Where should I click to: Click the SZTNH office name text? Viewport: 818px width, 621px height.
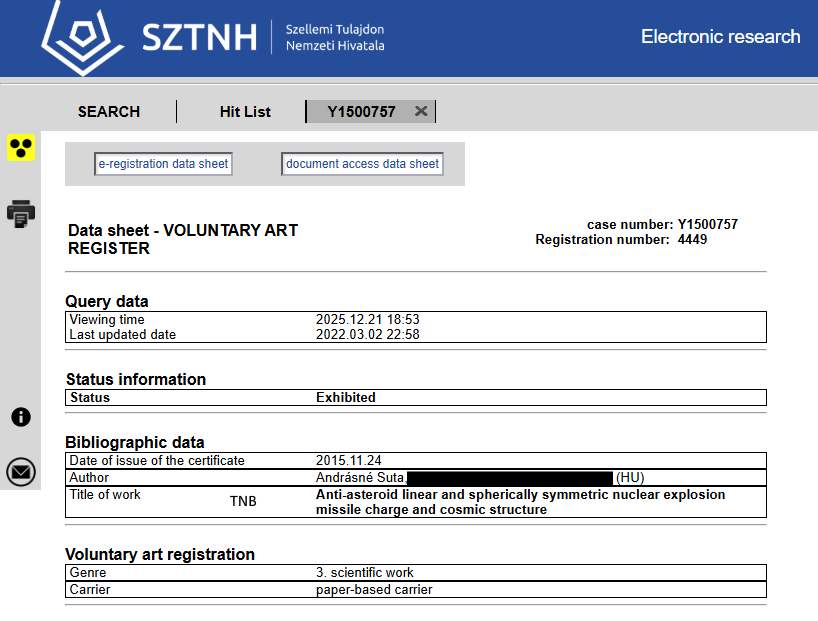click(335, 38)
